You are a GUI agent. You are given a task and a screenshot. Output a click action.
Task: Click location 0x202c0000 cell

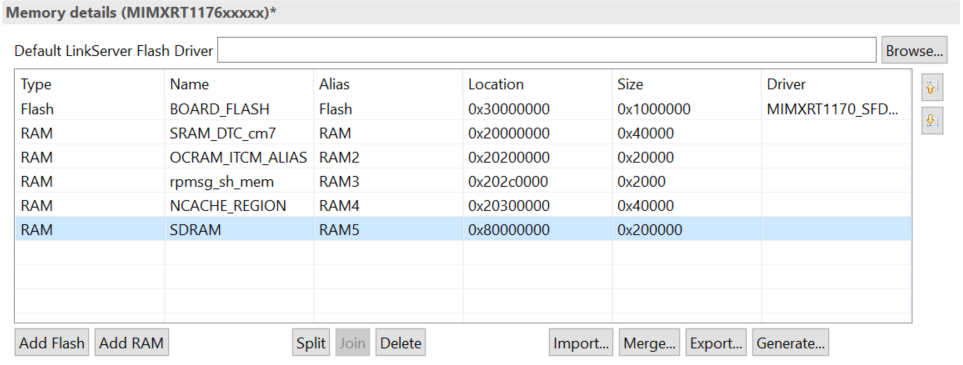537,182
